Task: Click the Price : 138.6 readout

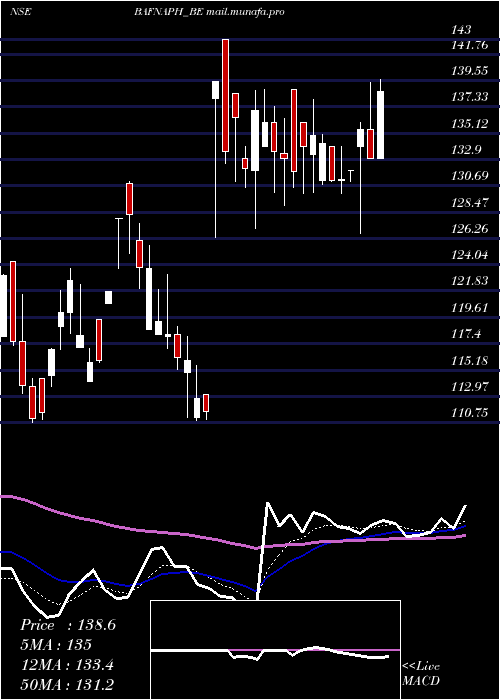Action: tap(68, 625)
